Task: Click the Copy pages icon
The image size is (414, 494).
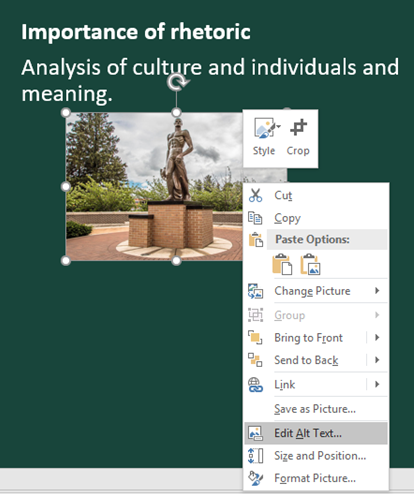Action: (255, 218)
